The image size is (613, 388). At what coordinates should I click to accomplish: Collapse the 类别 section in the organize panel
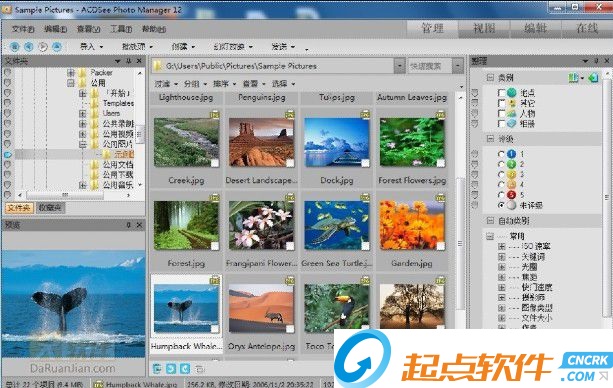pos(490,77)
